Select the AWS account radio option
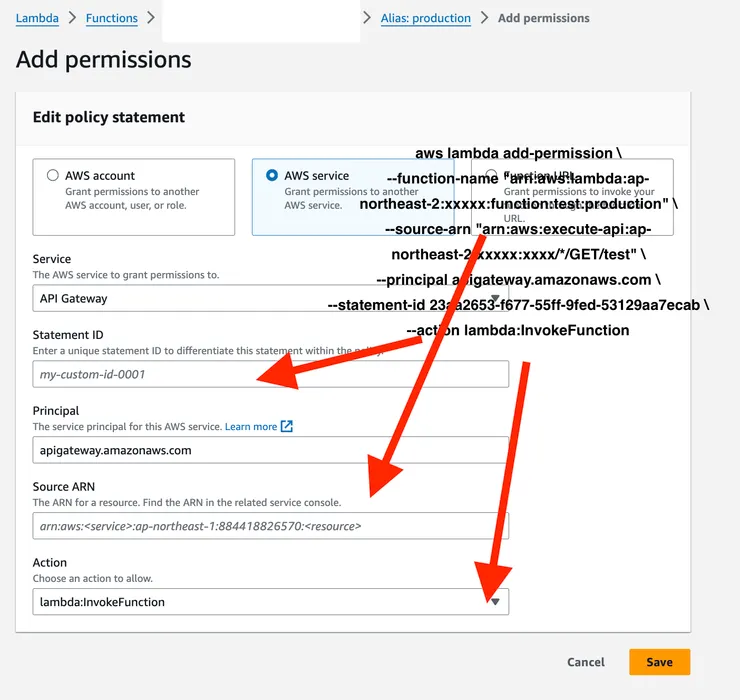The width and height of the screenshot is (740, 700). point(53,176)
